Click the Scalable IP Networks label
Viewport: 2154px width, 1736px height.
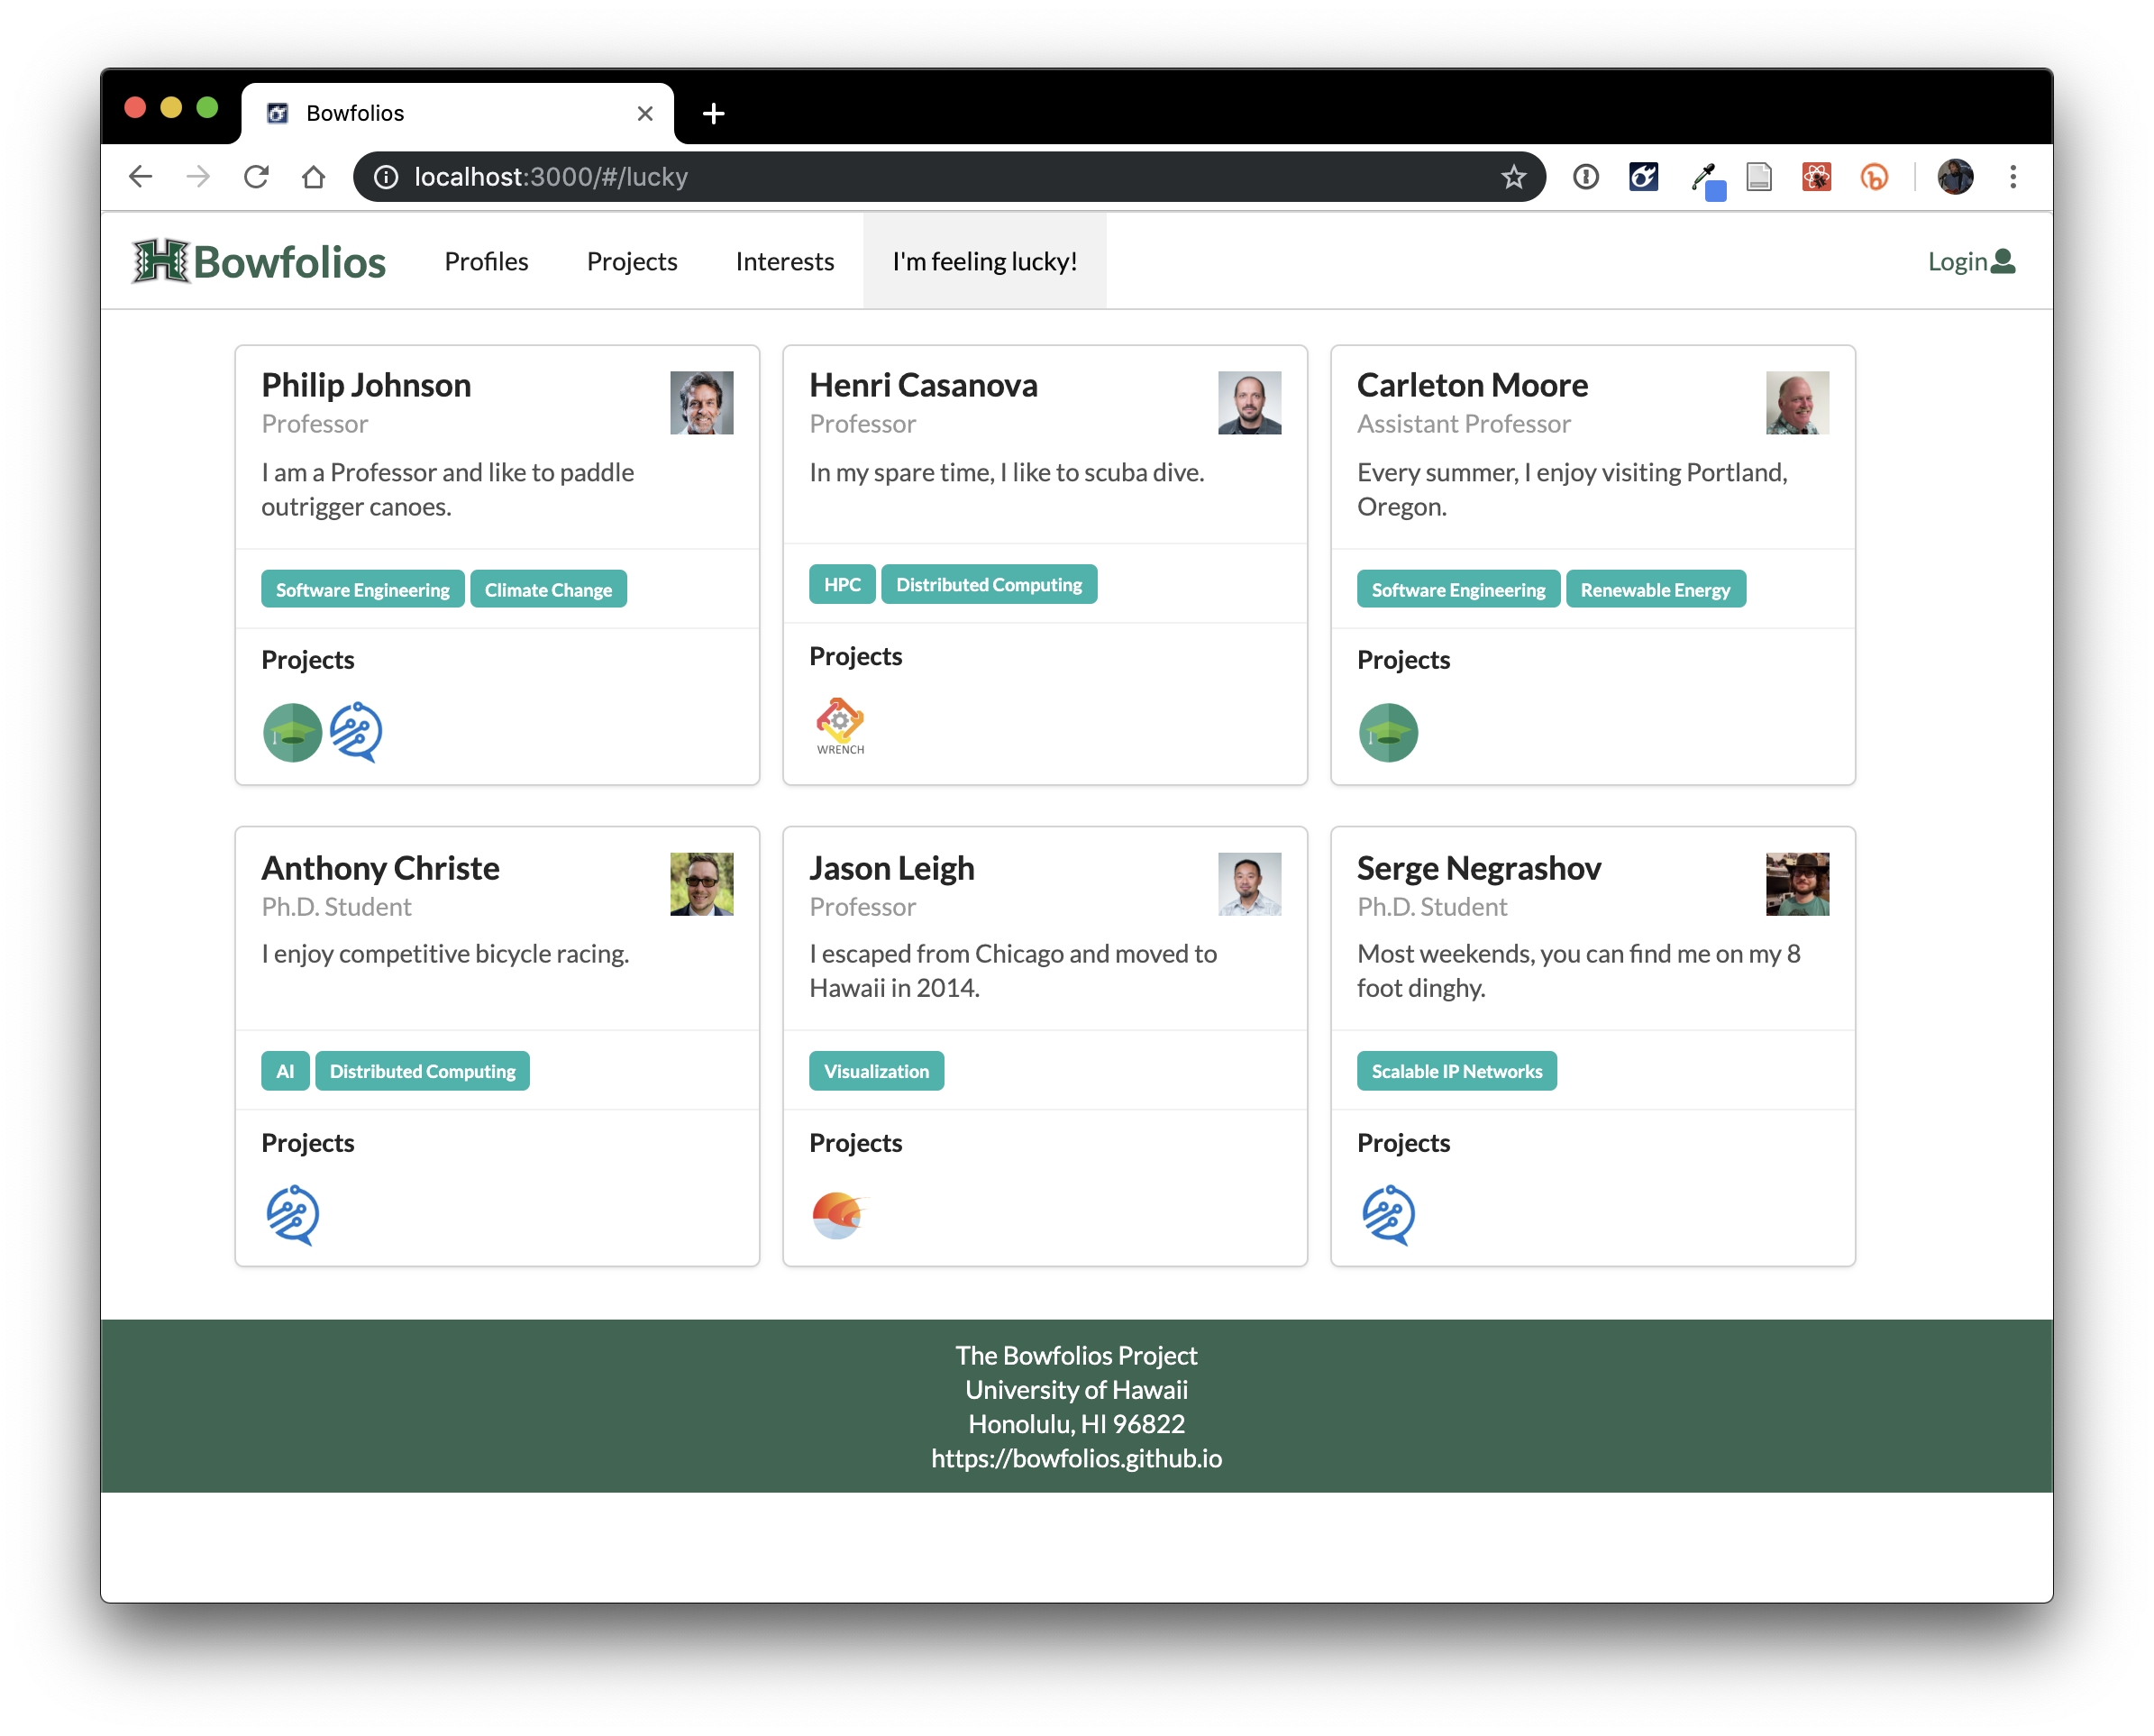tap(1456, 1071)
